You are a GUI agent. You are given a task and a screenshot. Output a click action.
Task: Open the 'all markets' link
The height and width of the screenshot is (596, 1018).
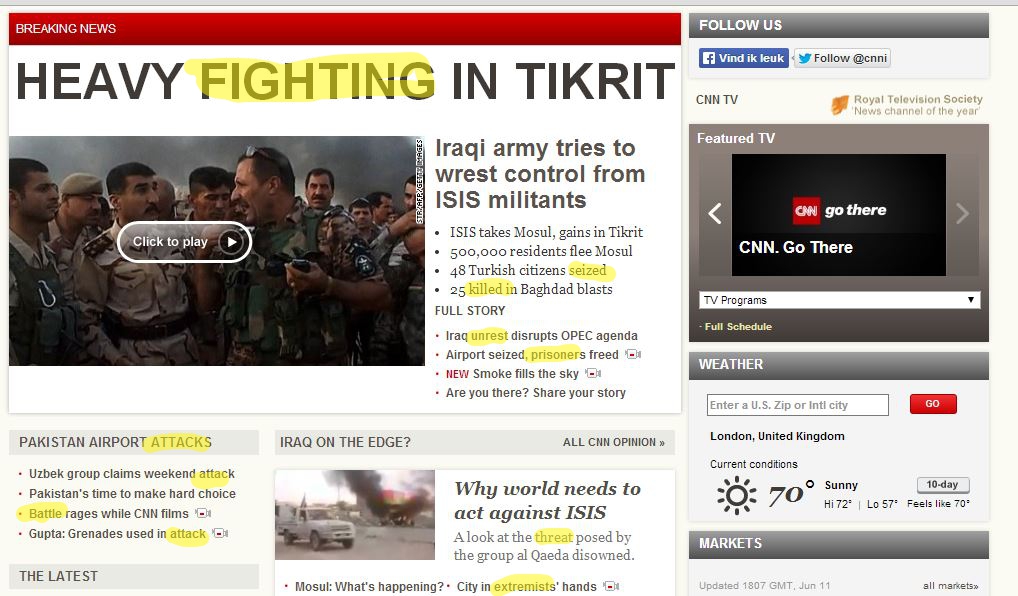[950, 586]
